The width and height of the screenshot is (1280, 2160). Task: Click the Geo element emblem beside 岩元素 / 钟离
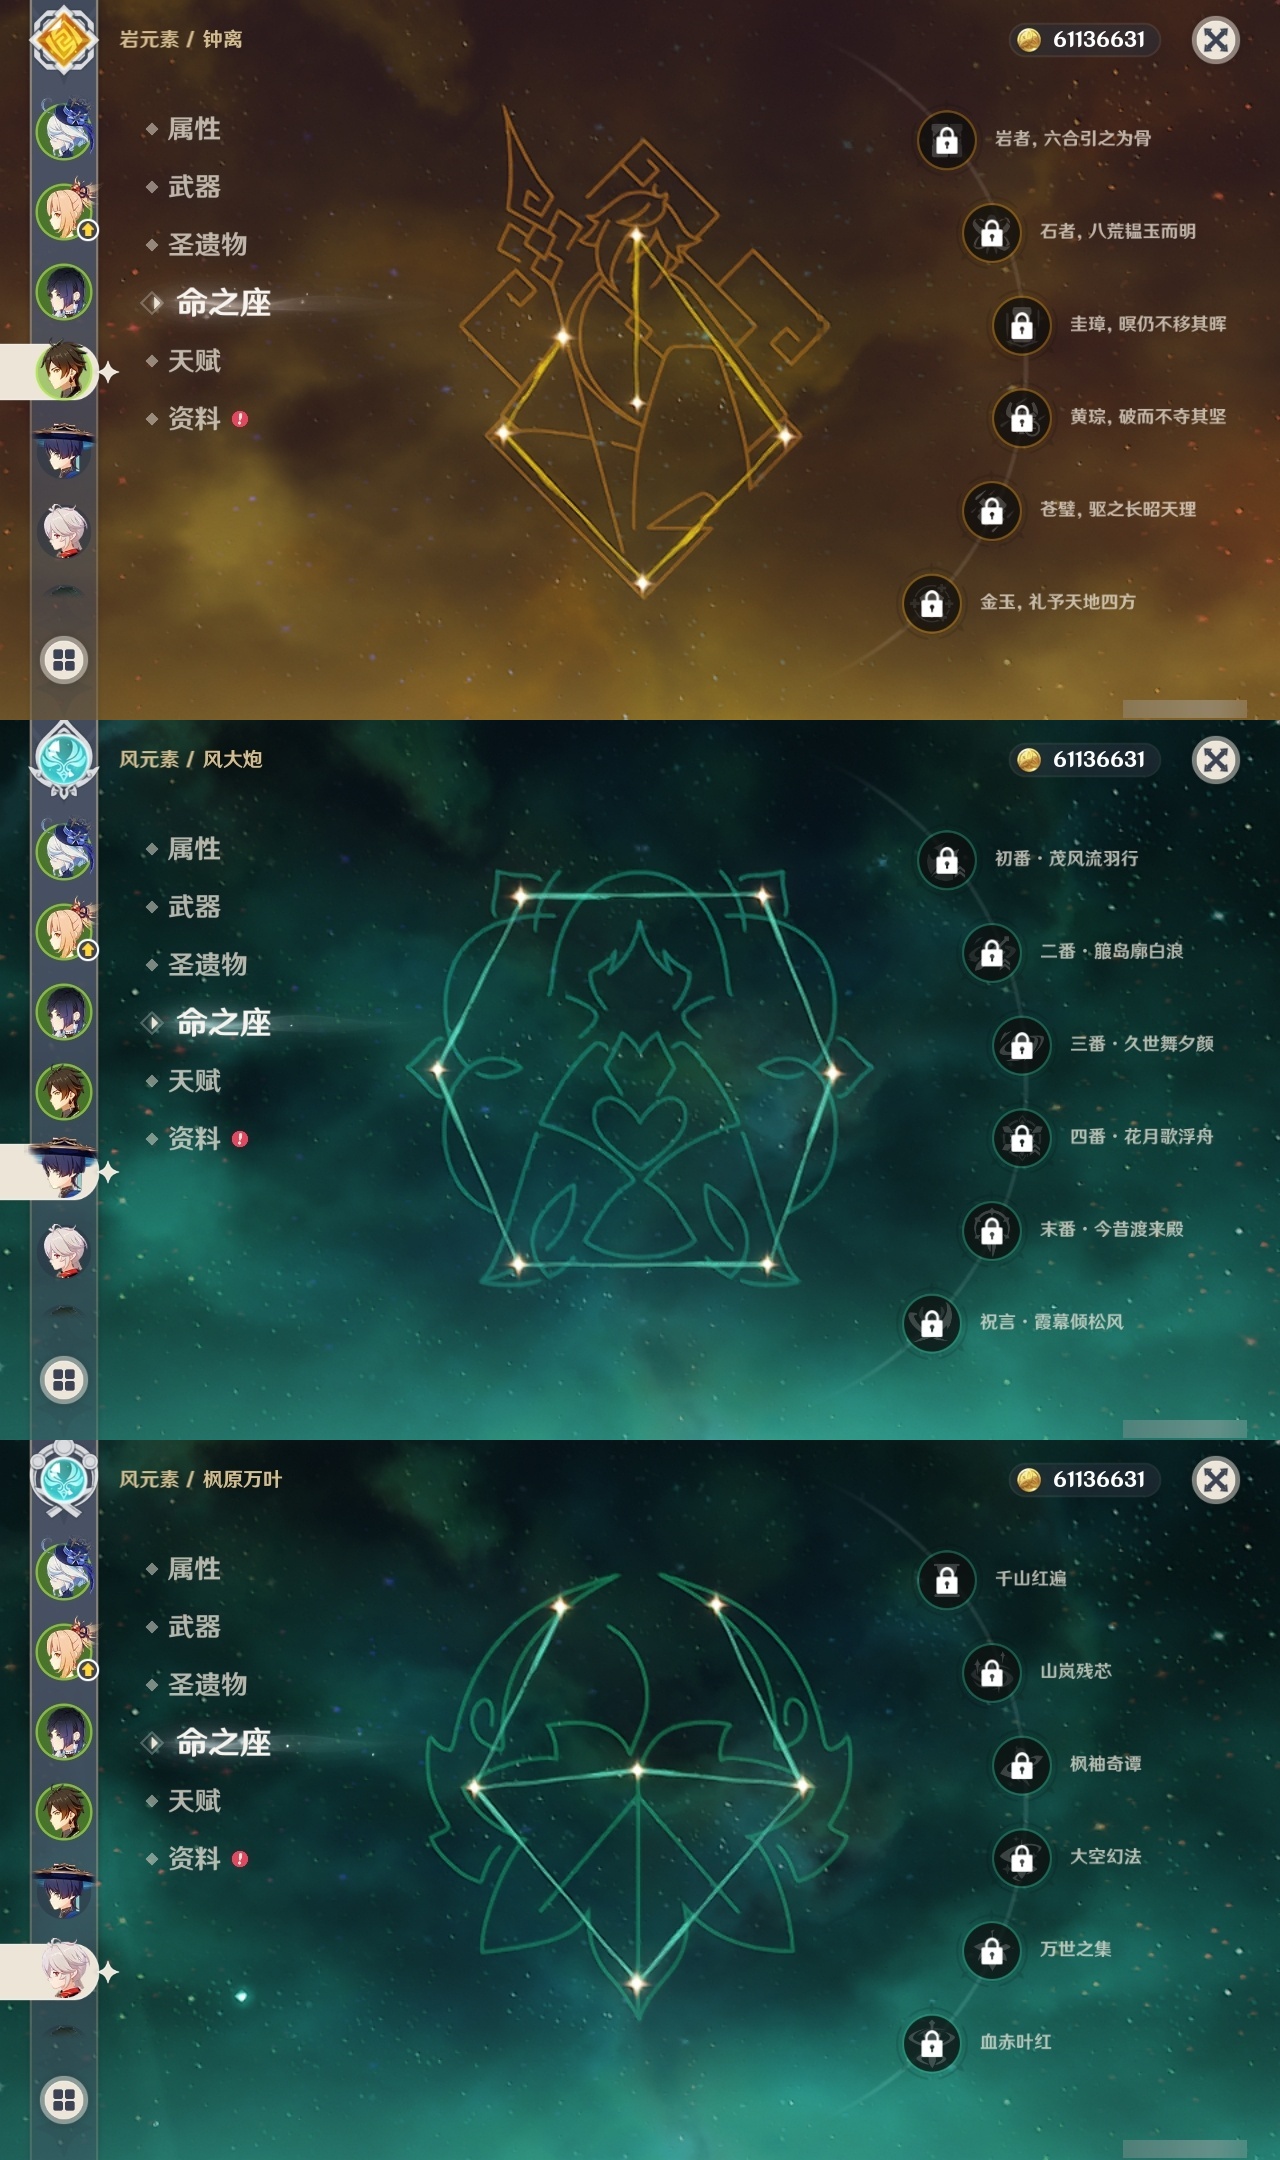coord(64,40)
